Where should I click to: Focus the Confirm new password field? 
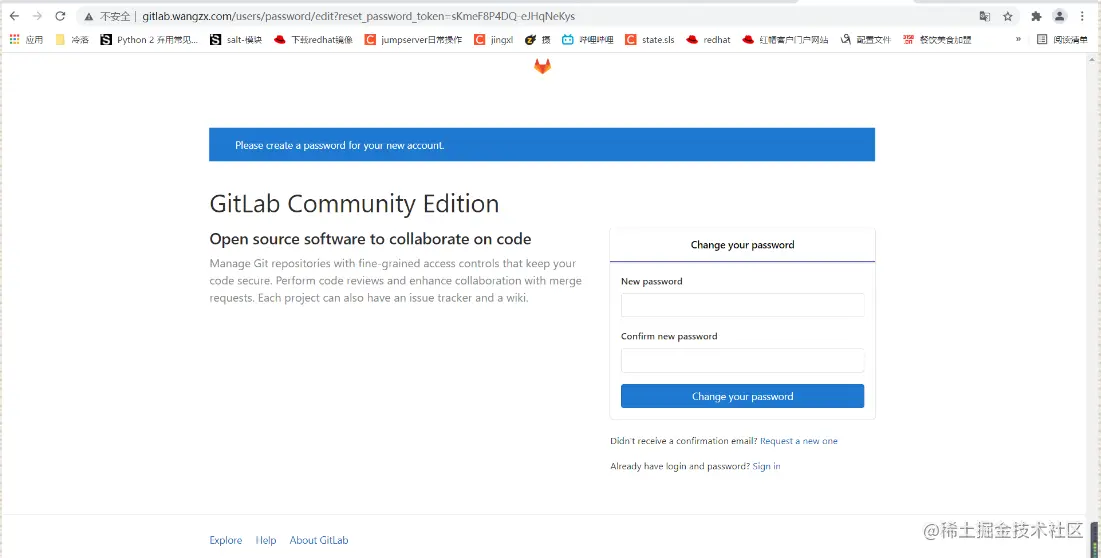(x=742, y=360)
